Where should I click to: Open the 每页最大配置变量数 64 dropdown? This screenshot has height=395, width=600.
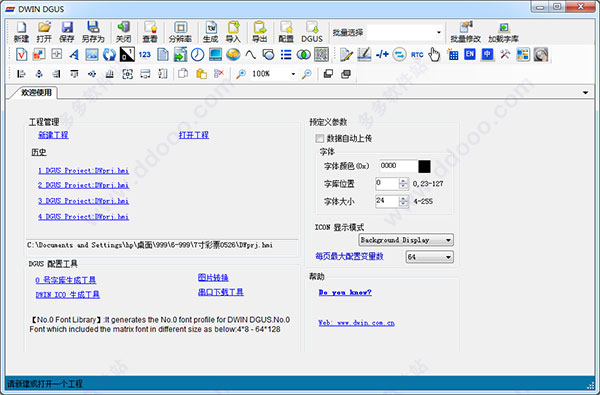429,257
